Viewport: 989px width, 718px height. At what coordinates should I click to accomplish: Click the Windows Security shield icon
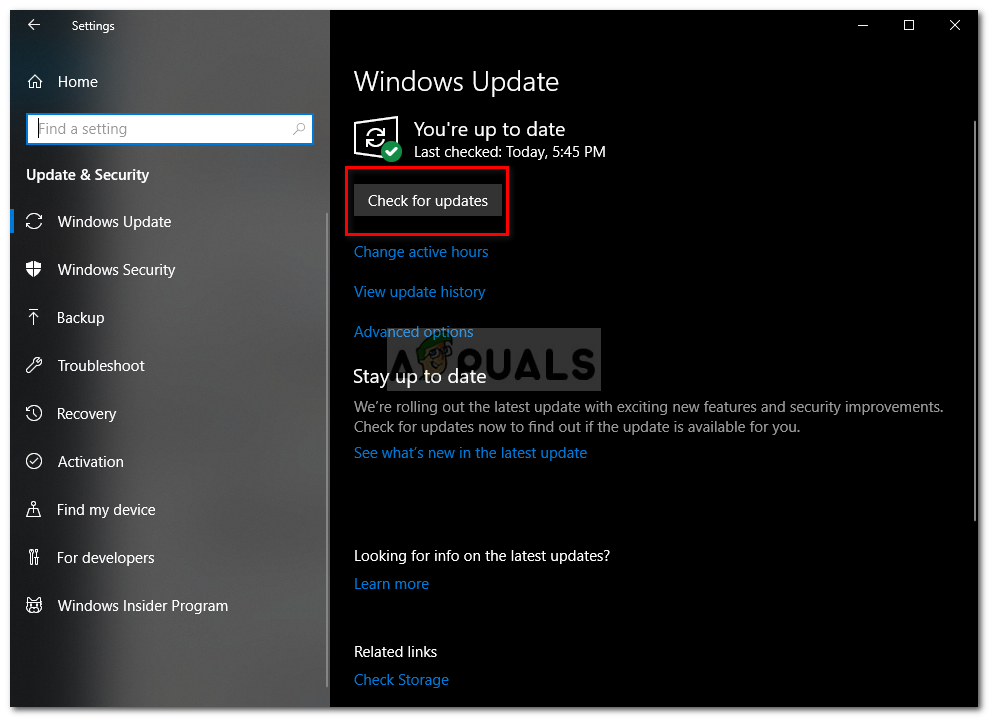point(34,269)
